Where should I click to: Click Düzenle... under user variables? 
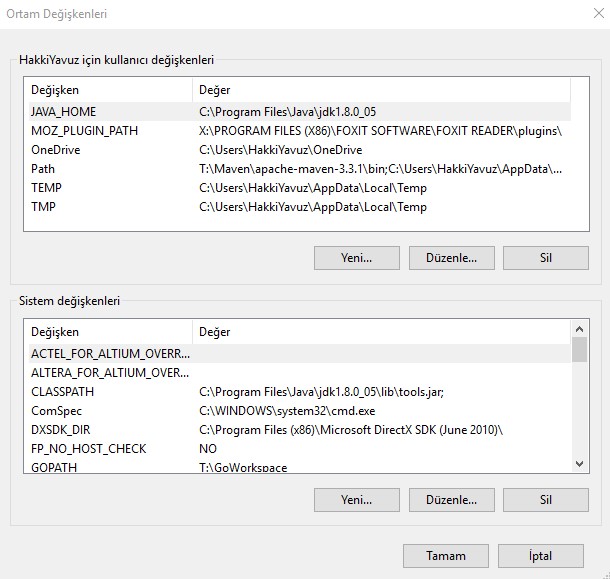(452, 258)
